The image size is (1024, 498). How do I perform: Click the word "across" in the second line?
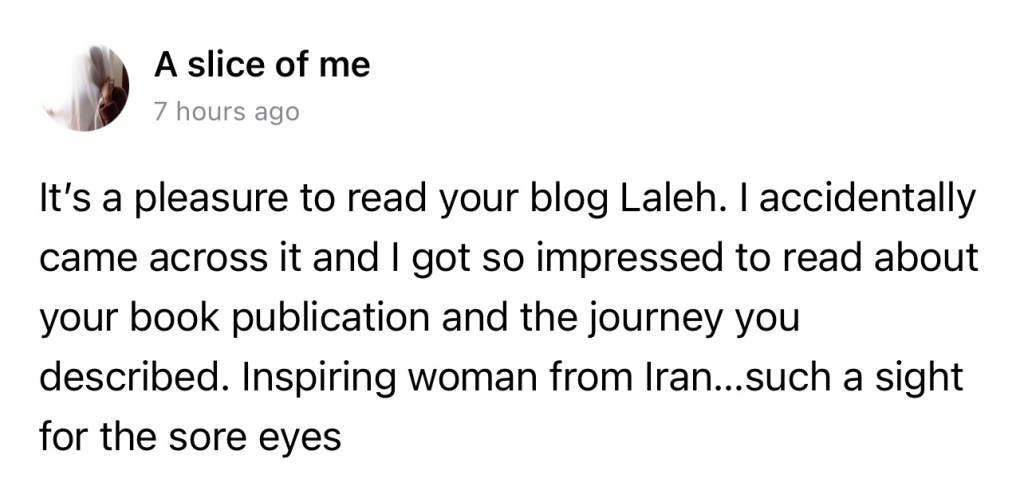pos(206,260)
